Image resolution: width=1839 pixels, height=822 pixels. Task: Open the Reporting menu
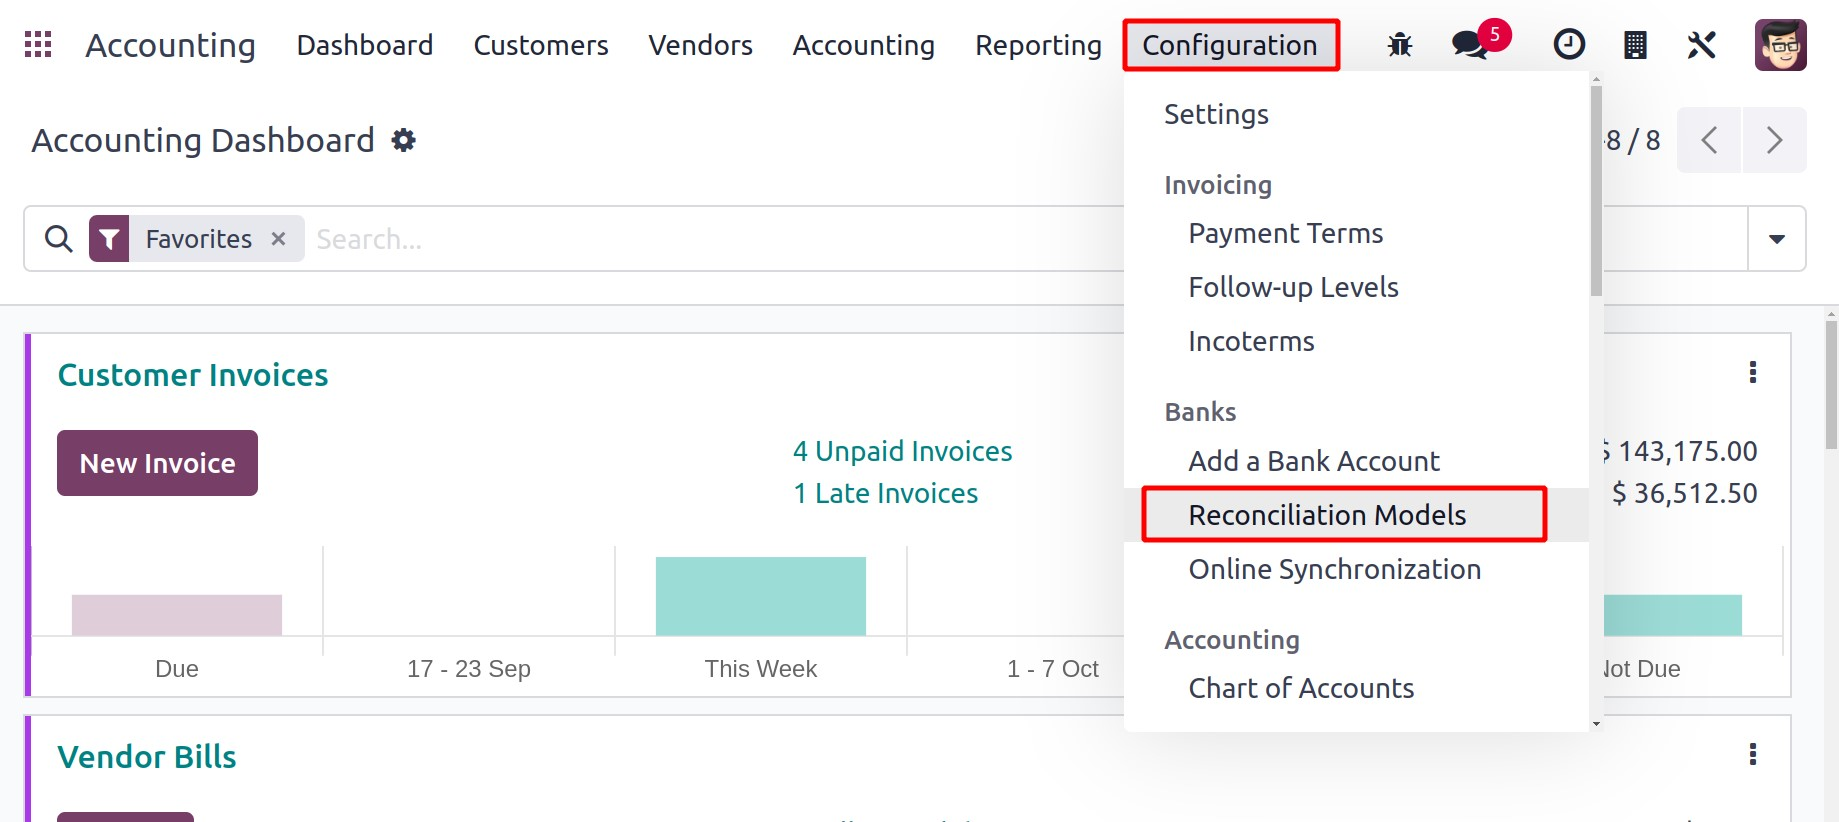coord(1038,45)
